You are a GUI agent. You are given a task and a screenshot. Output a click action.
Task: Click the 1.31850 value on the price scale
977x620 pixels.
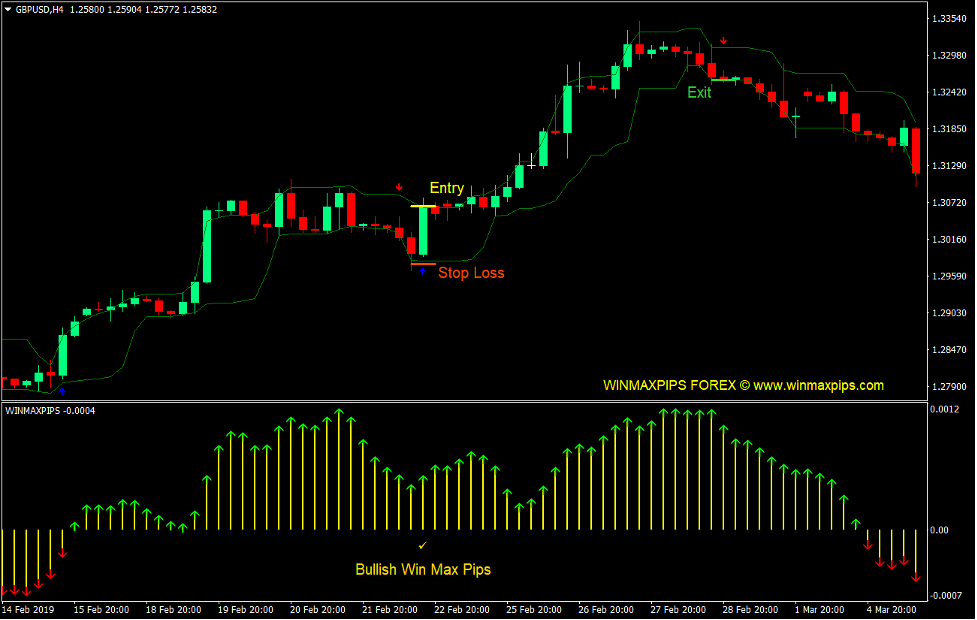pos(948,128)
